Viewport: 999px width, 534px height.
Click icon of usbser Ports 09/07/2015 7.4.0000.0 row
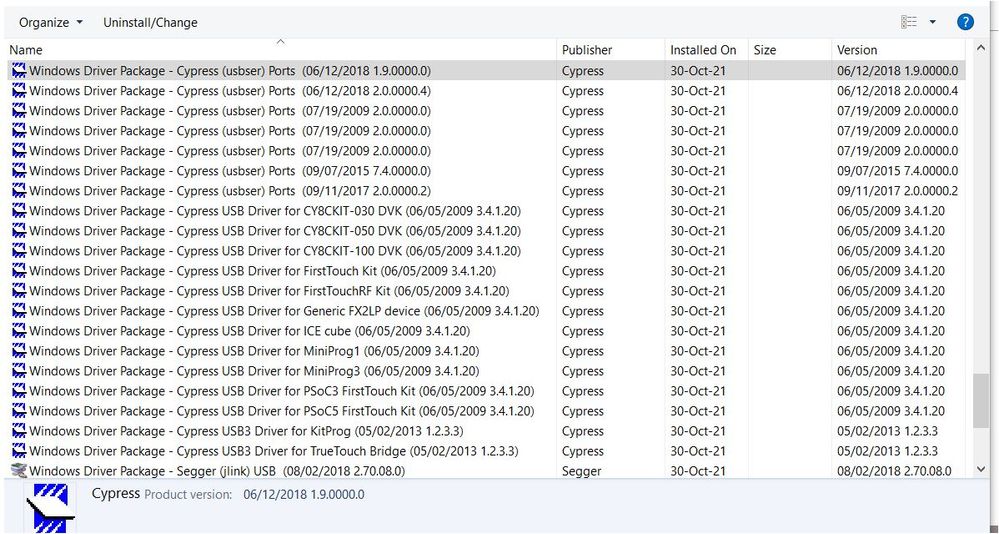pyautogui.click(x=19, y=171)
